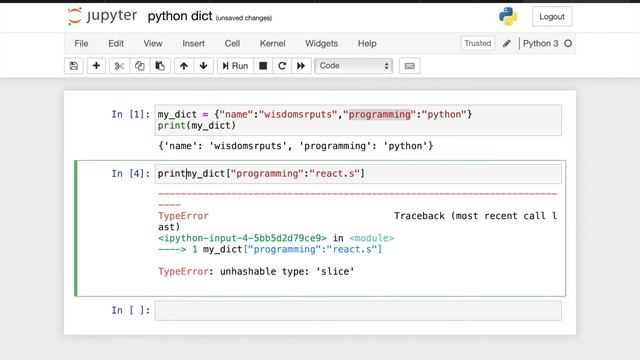Cut selected cells with scissors icon
The image size is (640, 360).
(x=119, y=66)
